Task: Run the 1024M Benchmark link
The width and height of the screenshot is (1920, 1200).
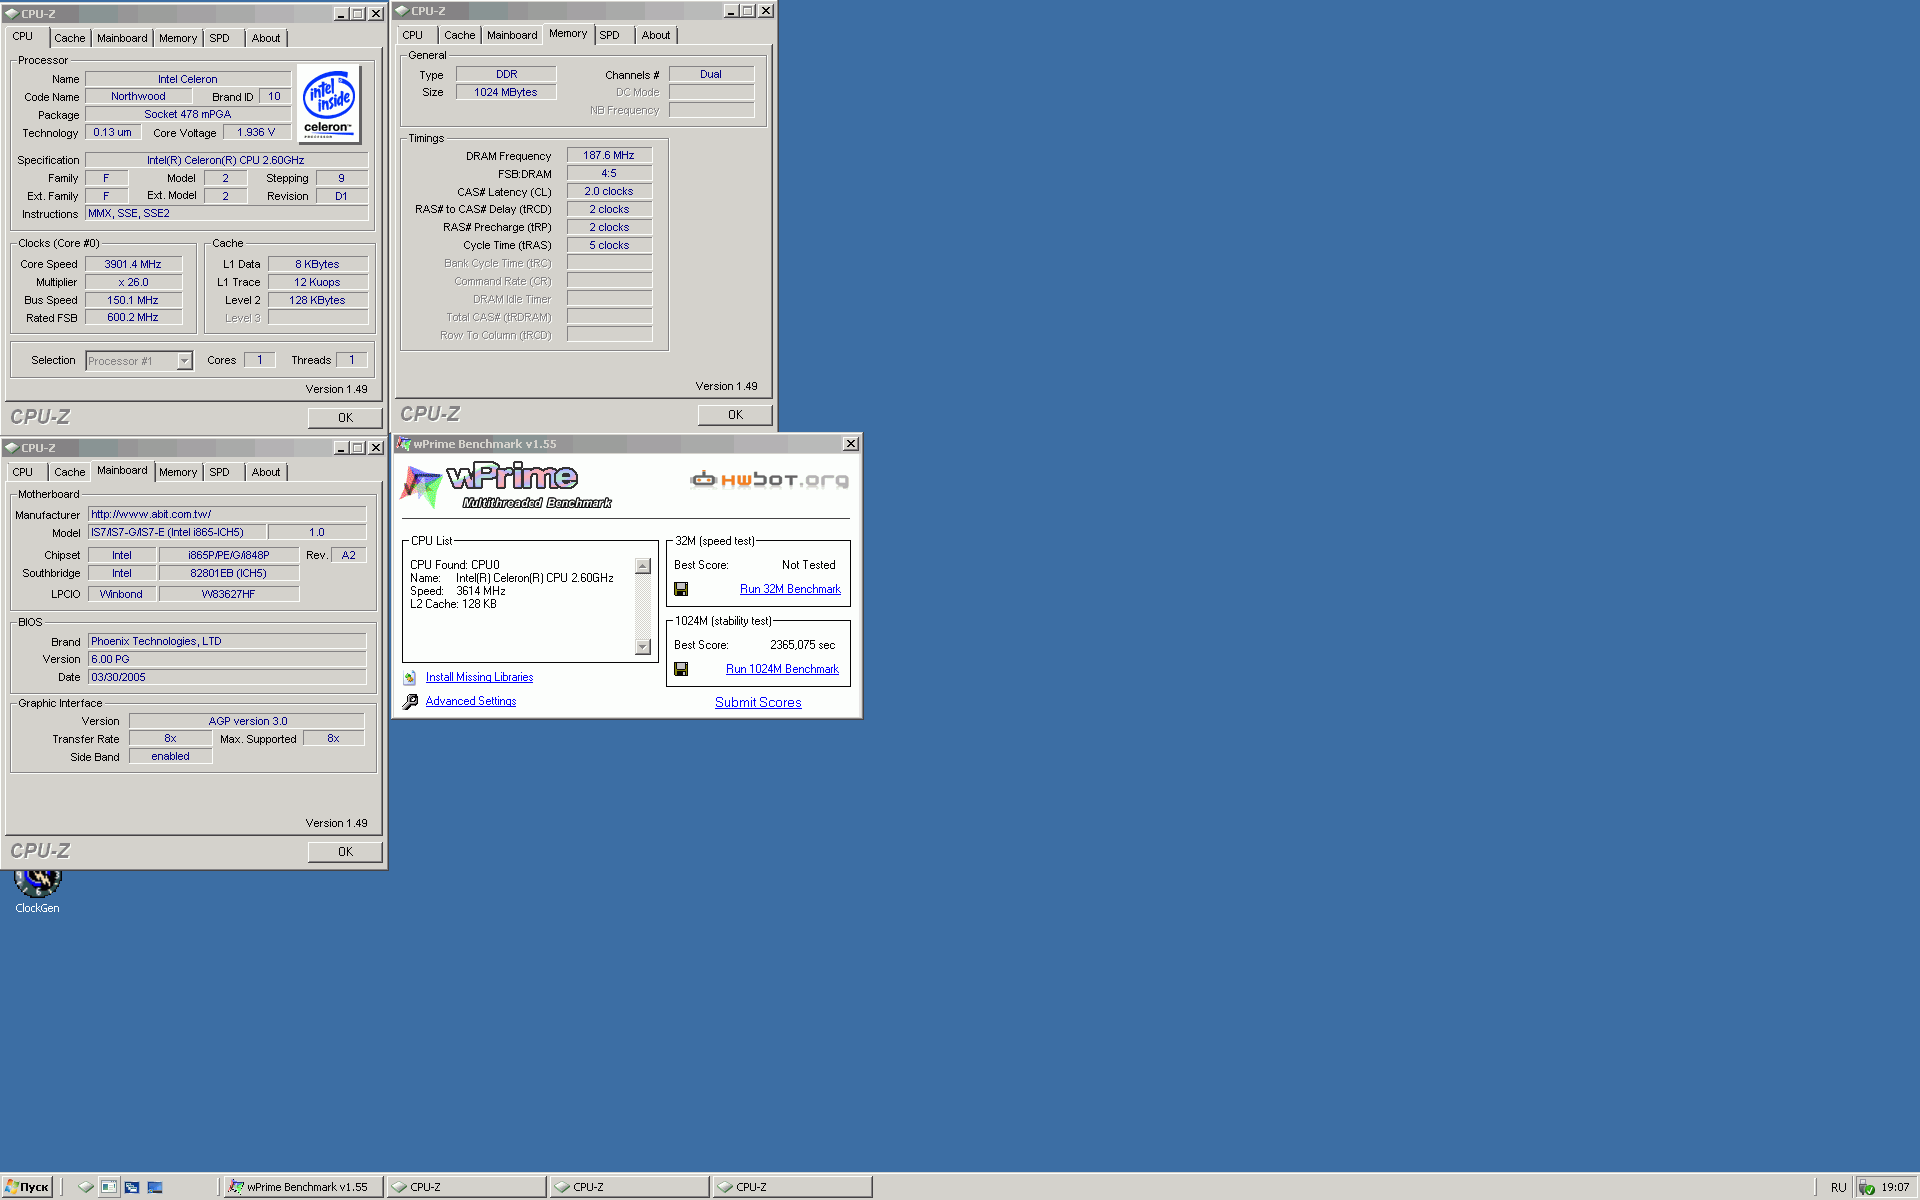Action: click(x=782, y=669)
